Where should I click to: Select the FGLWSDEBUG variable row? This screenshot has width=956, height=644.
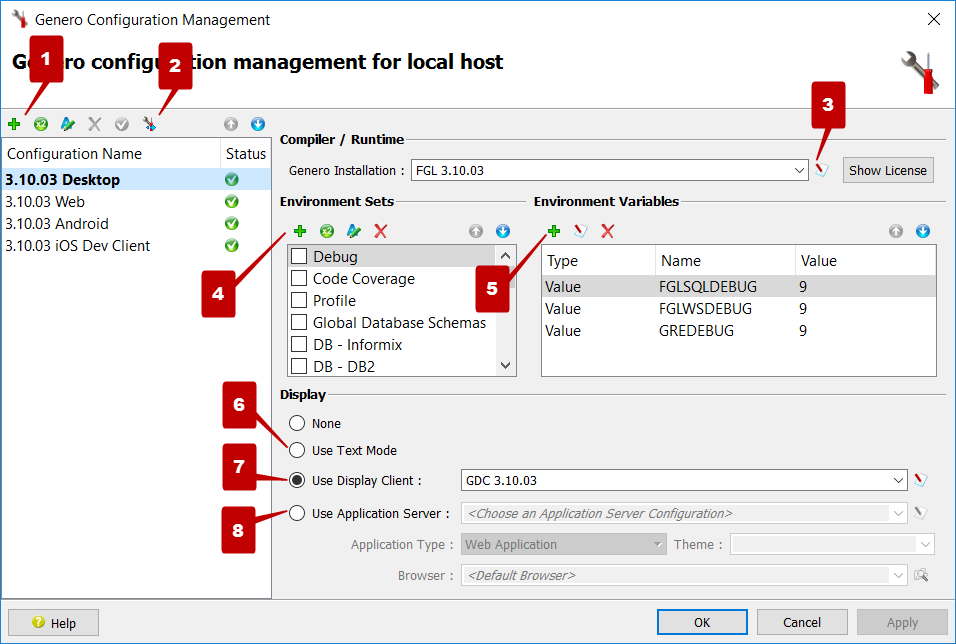point(738,308)
